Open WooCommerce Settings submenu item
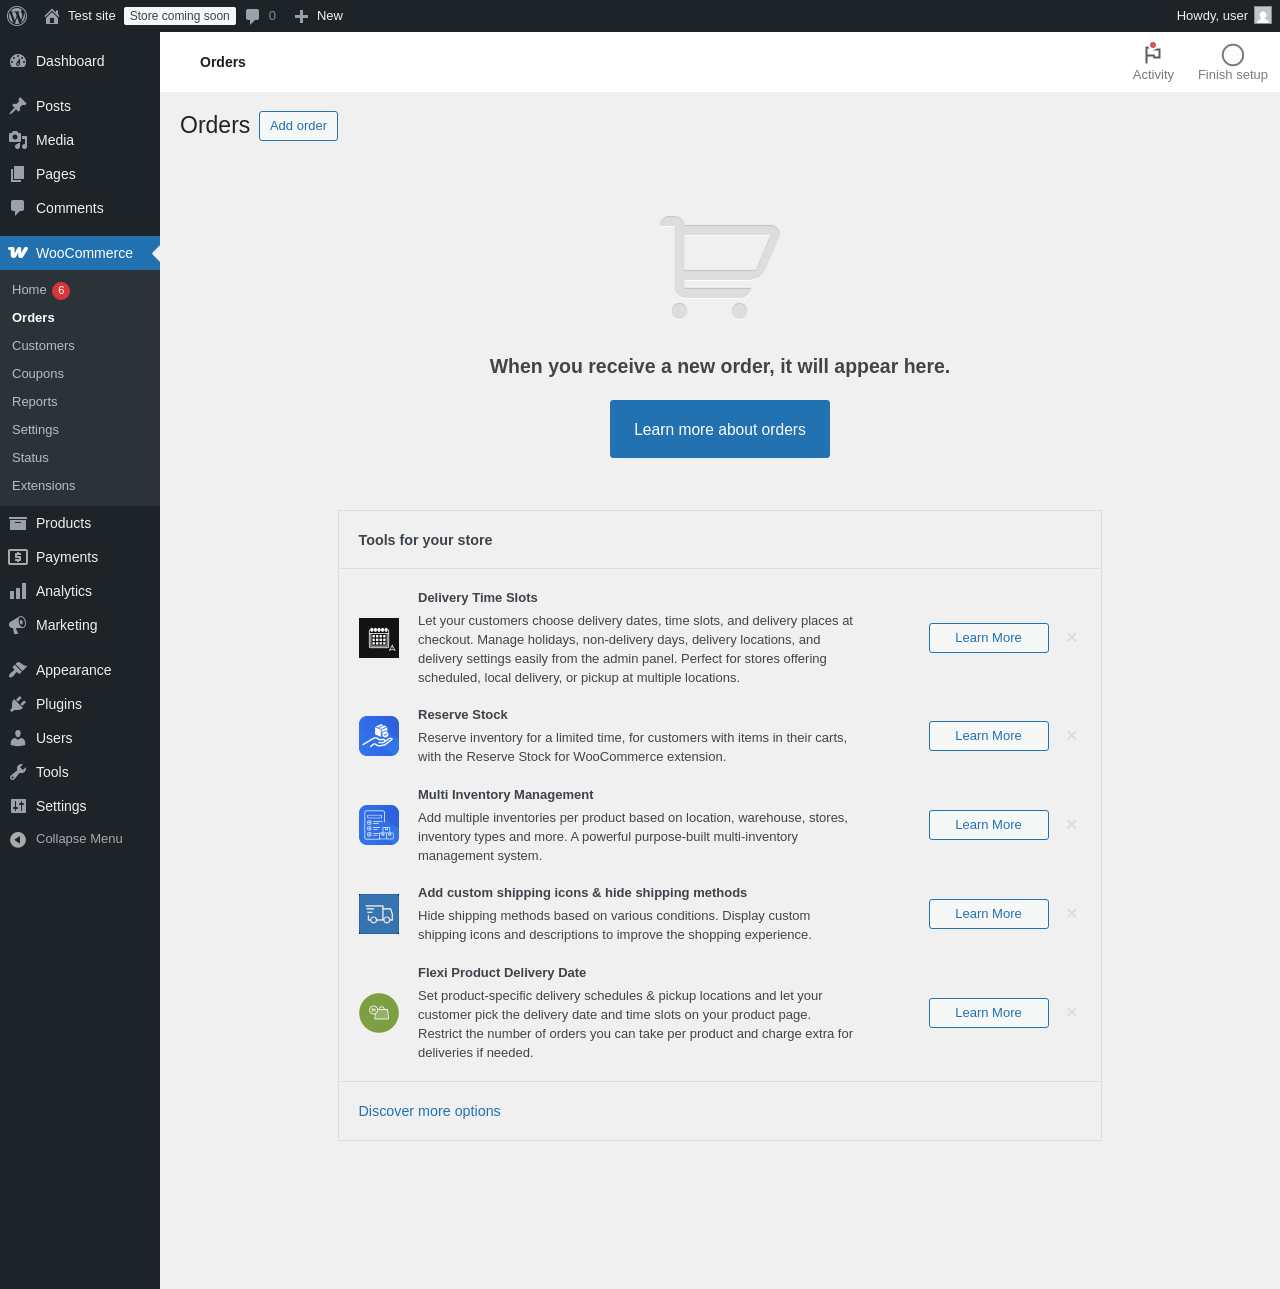 pos(35,430)
